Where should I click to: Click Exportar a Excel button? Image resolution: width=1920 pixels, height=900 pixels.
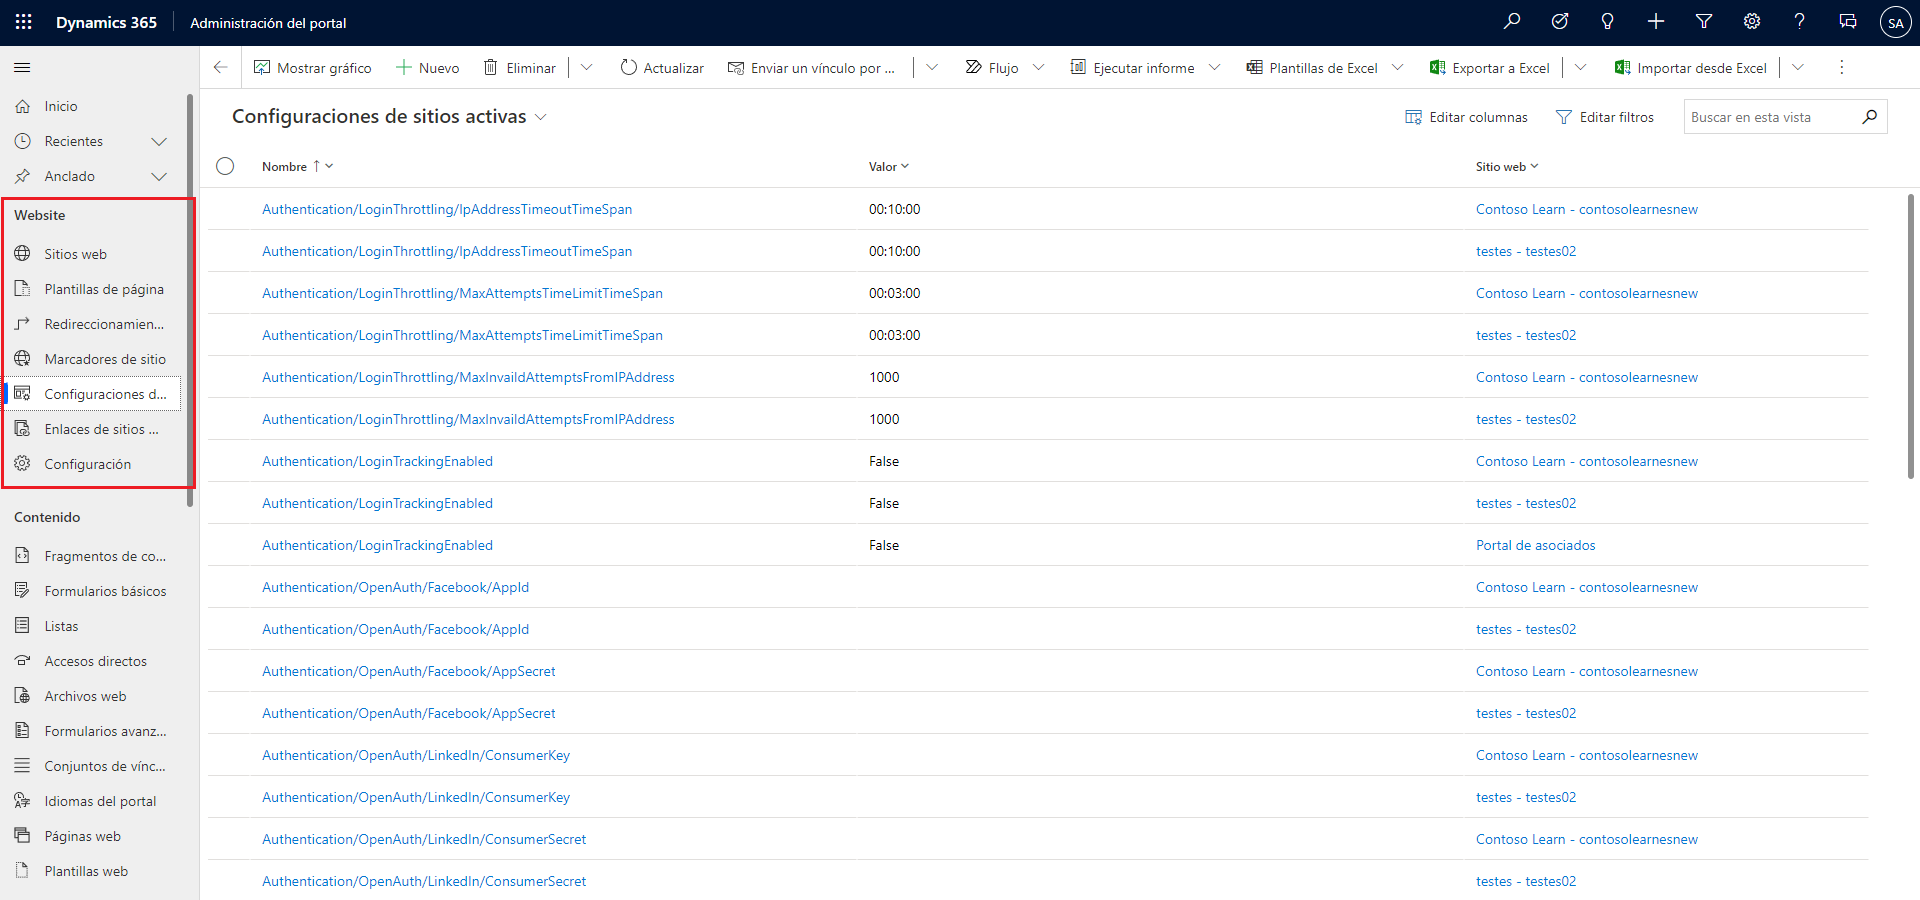[x=1490, y=67]
